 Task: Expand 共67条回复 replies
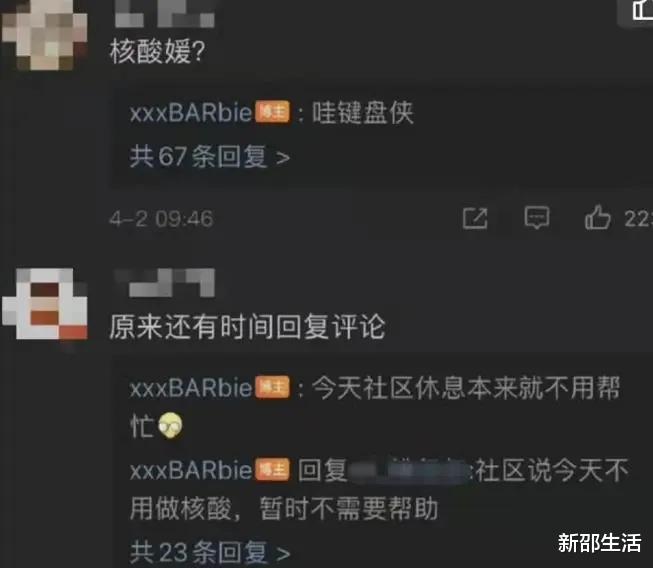[x=209, y=157]
